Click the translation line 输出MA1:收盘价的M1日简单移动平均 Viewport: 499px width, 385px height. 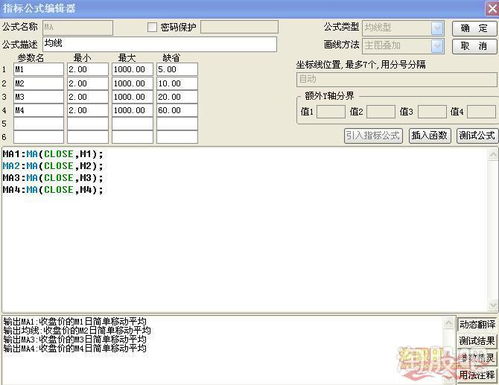[75, 322]
